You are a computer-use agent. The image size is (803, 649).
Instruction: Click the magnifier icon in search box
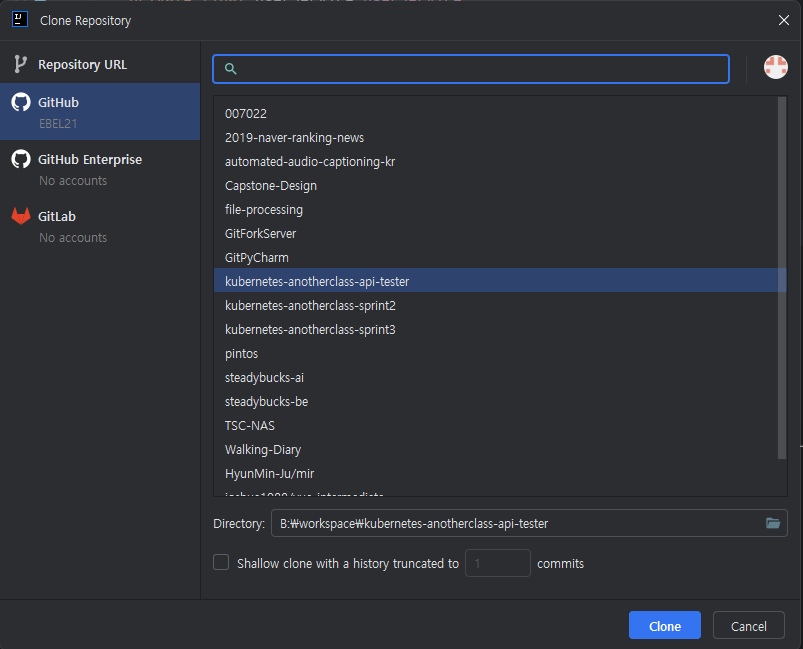point(230,69)
